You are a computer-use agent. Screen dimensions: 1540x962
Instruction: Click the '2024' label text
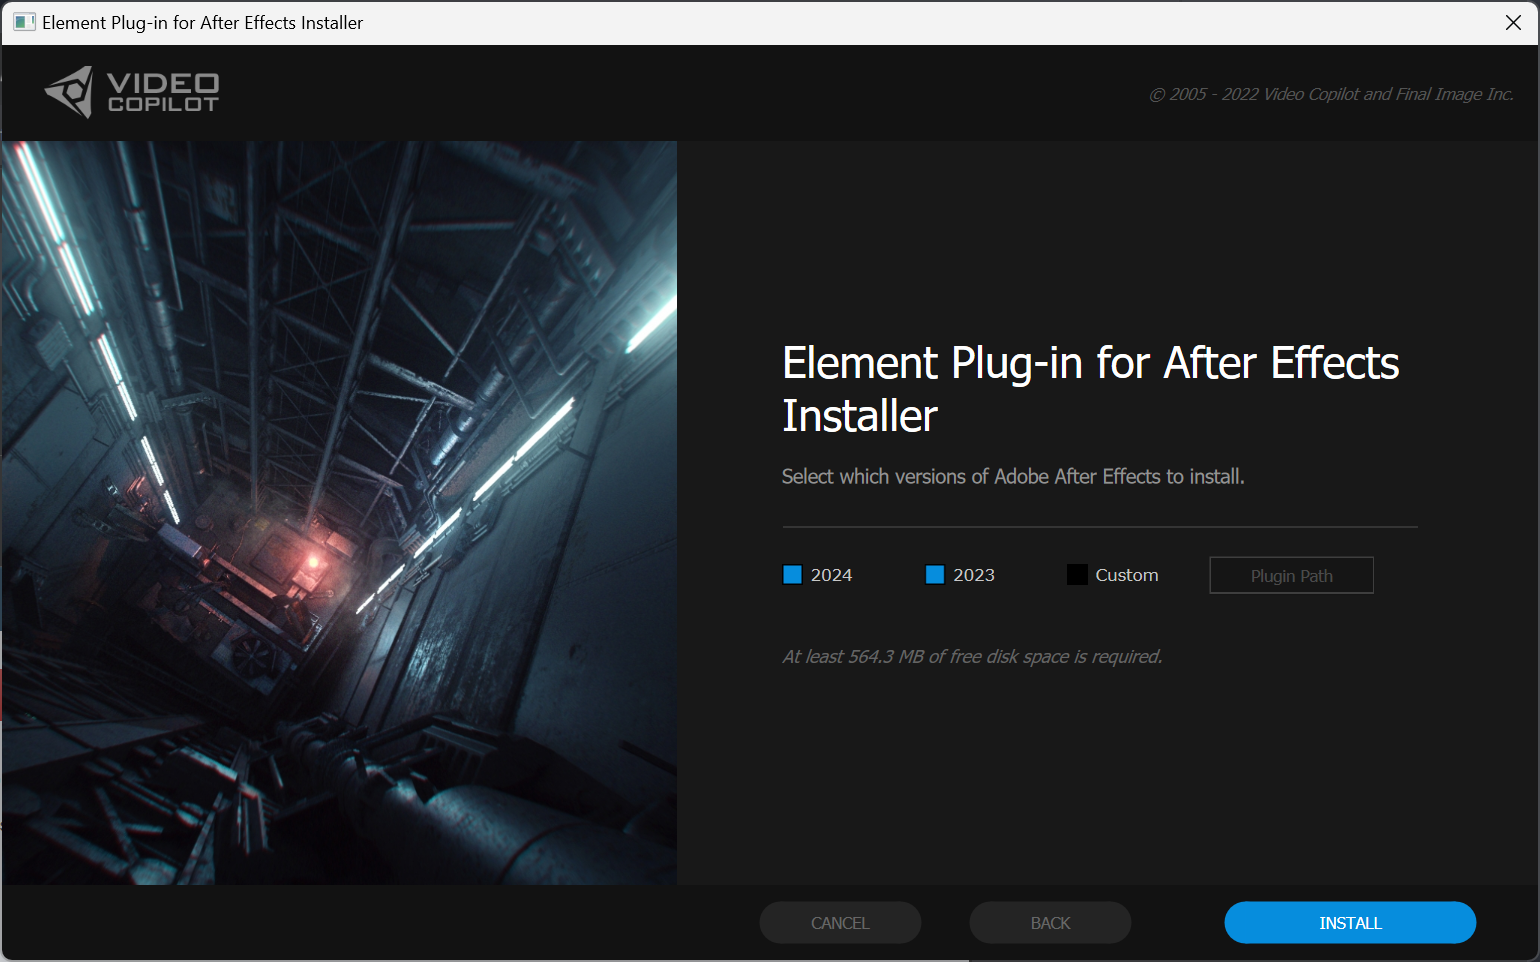point(831,575)
